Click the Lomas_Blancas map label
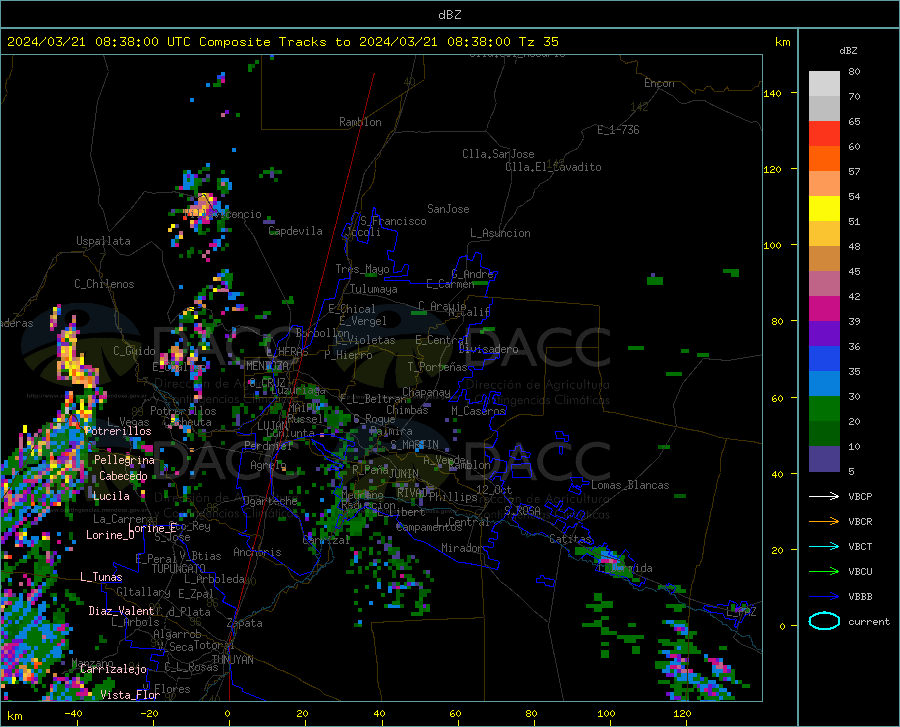Viewport: 900px width, 727px height. click(x=630, y=485)
